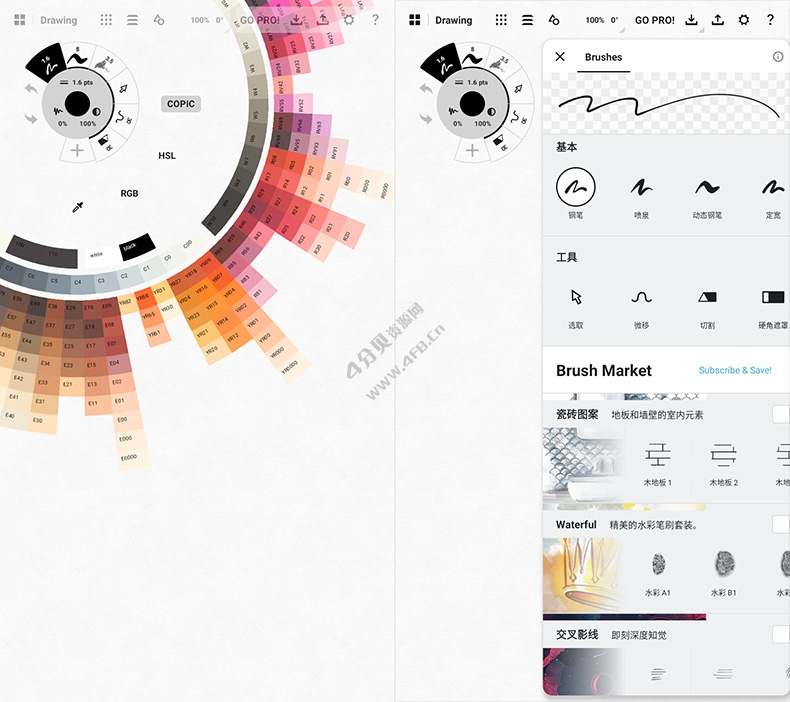Choose the 微移 nudge tool
Screen dimensions: 790x702
click(x=641, y=297)
